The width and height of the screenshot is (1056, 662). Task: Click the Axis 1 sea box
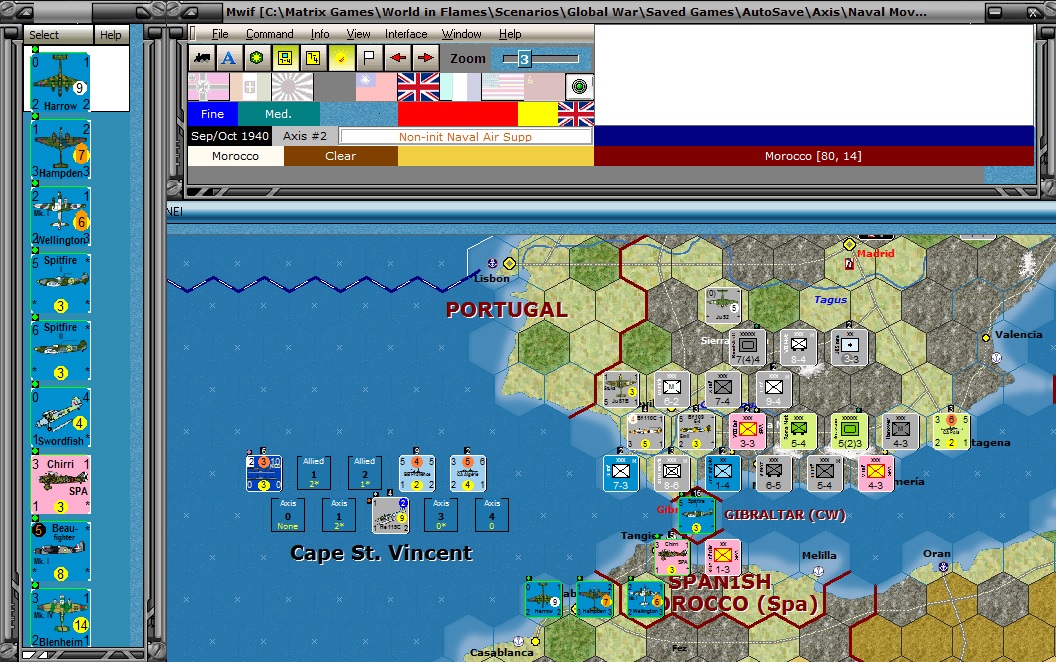pos(339,515)
